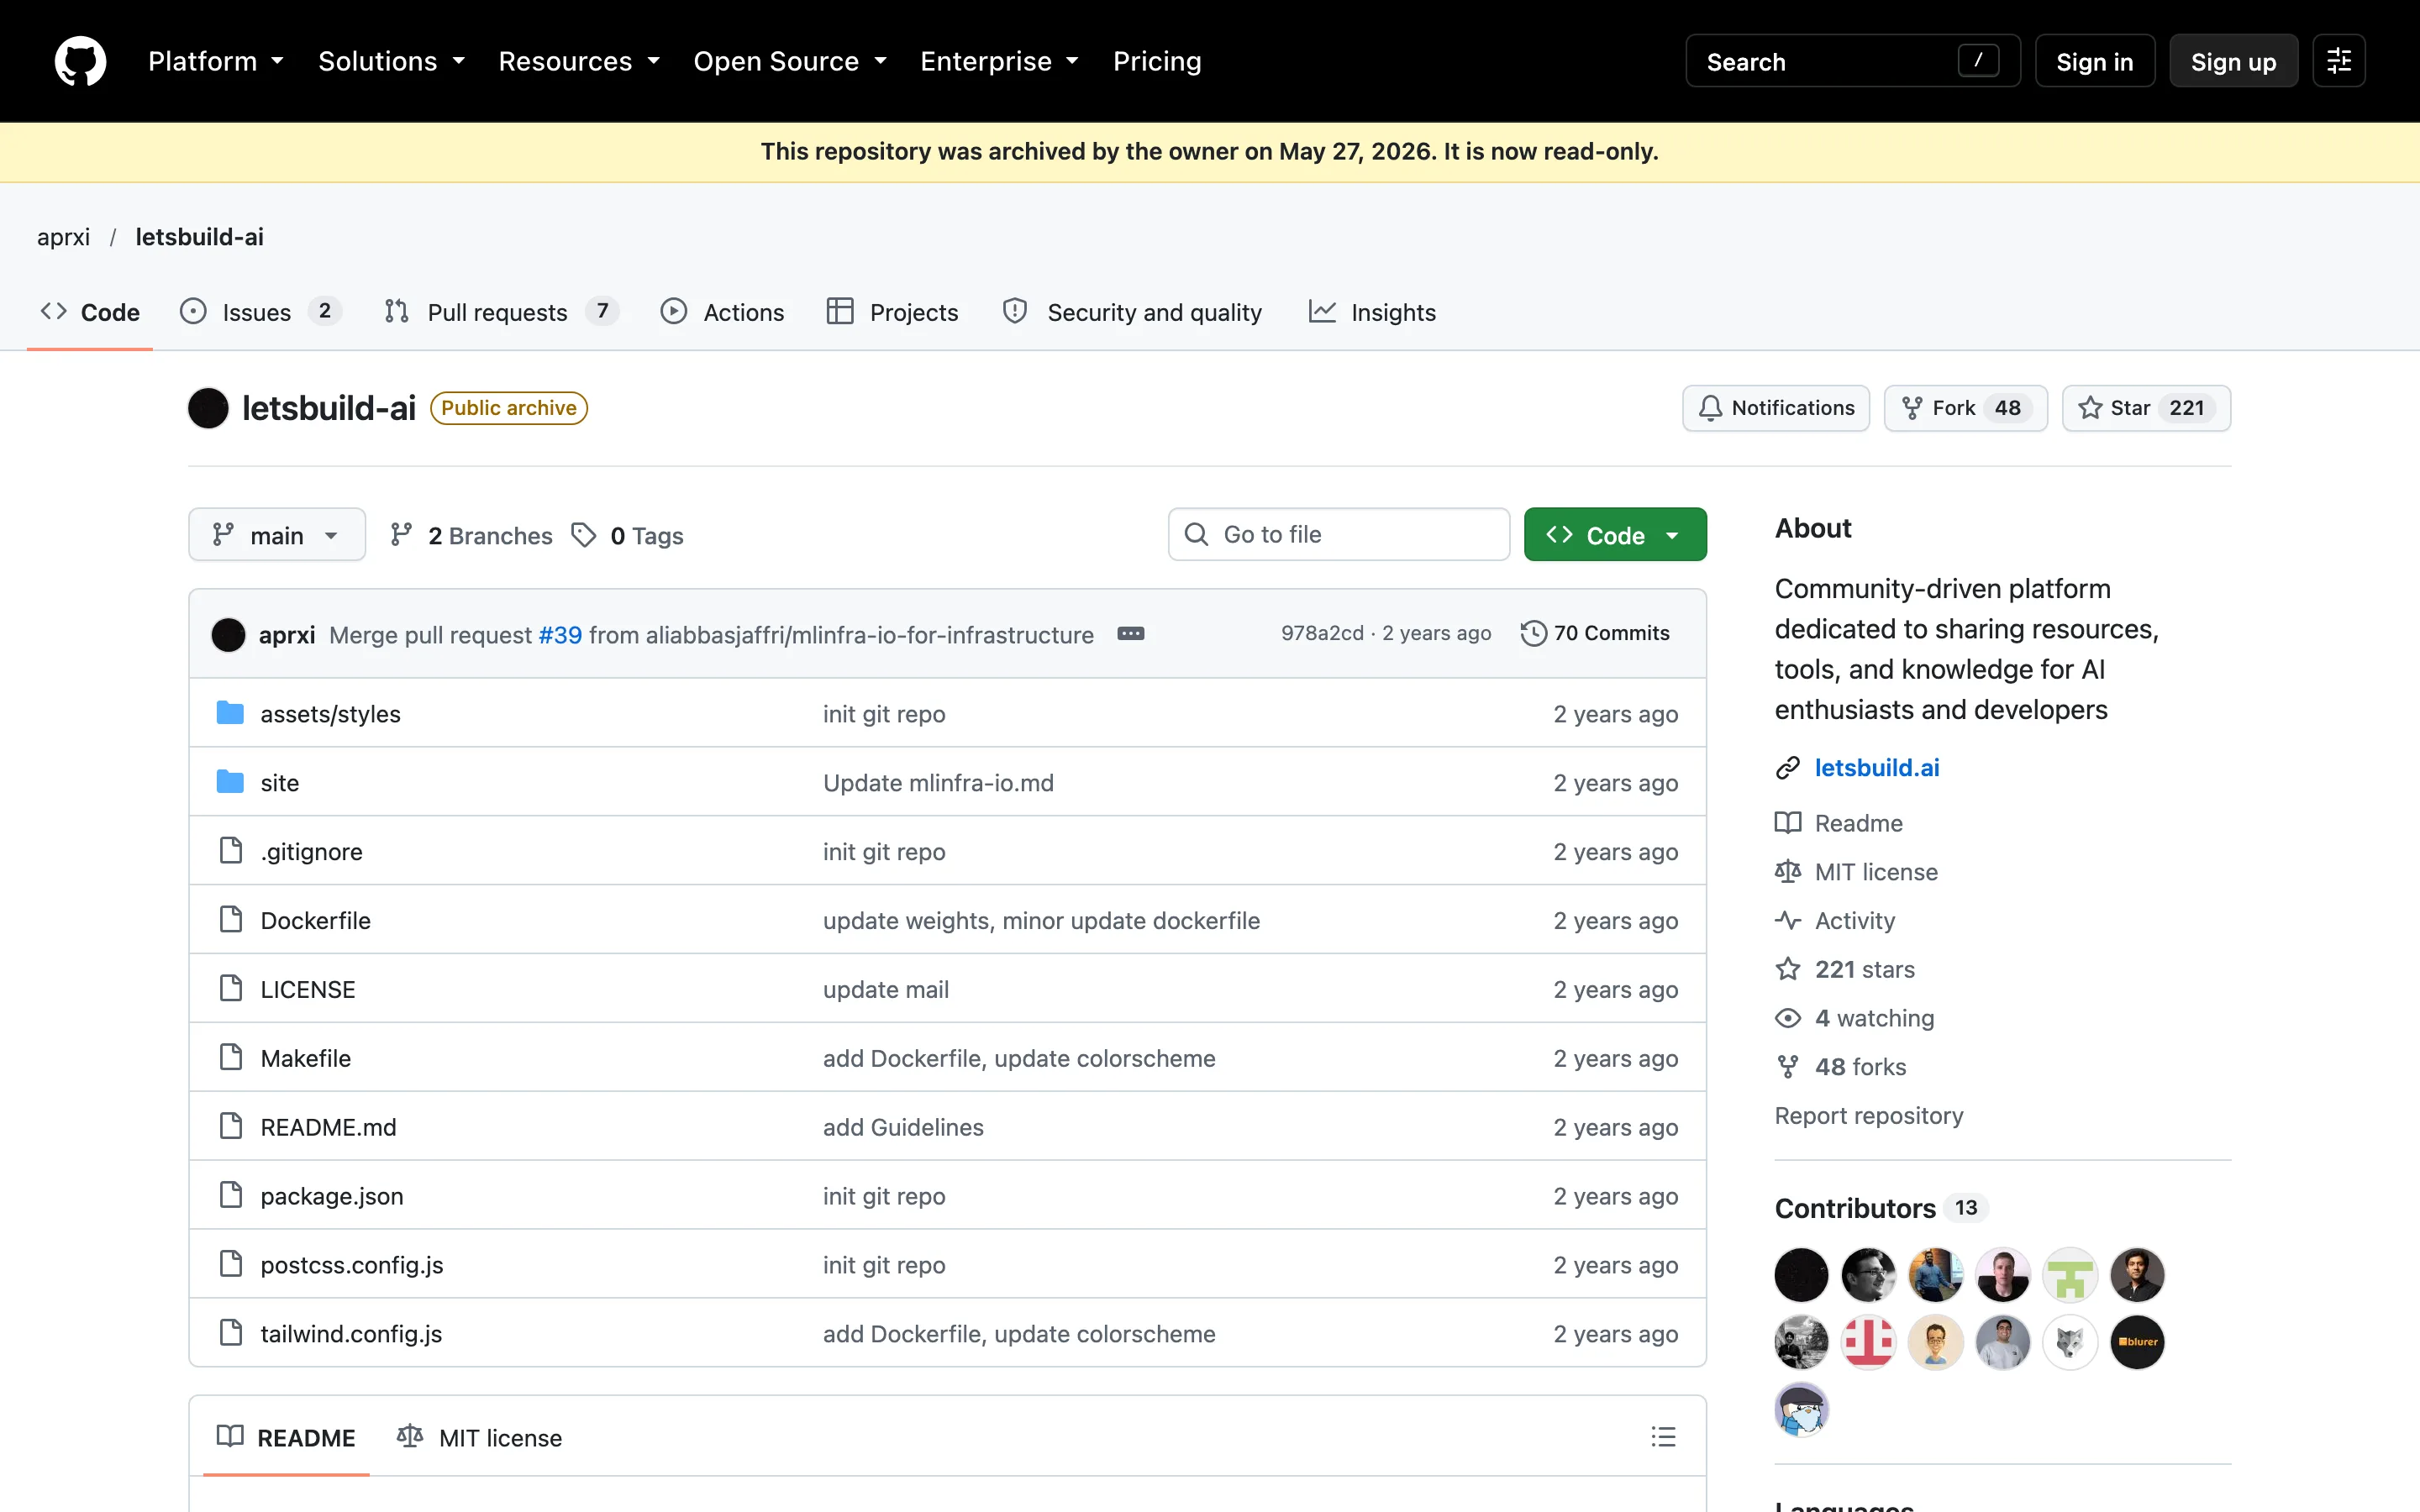The image size is (2420, 1512).
Task: Expand the Solutions menu
Action: coord(392,61)
